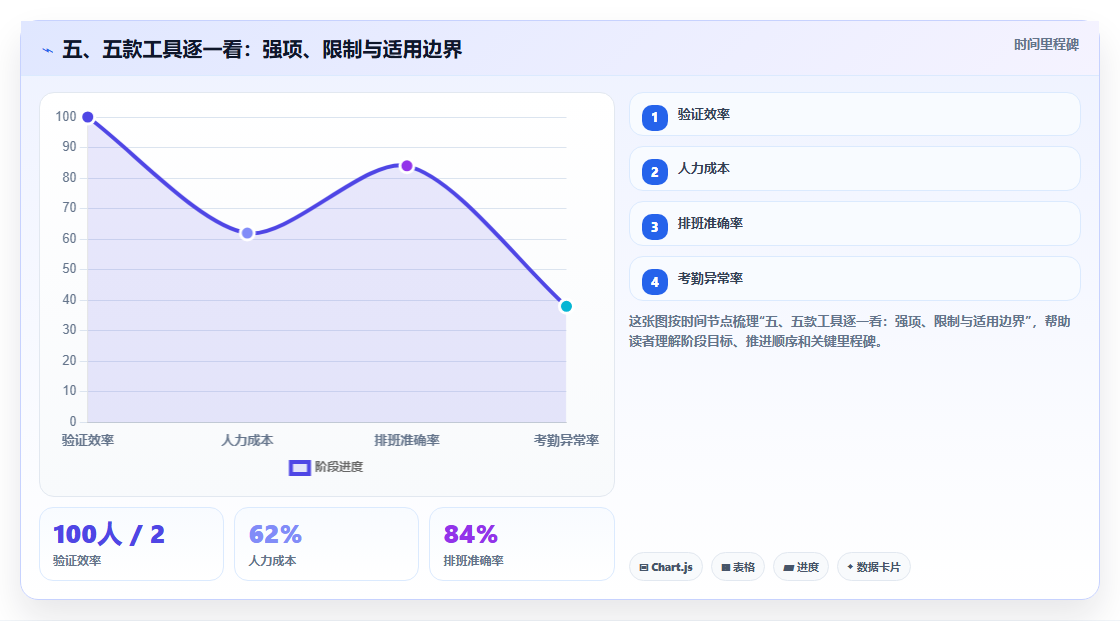This screenshot has width=1120, height=621.
Task: Toggle the 阶段进度 legend box
Action: tap(299, 467)
